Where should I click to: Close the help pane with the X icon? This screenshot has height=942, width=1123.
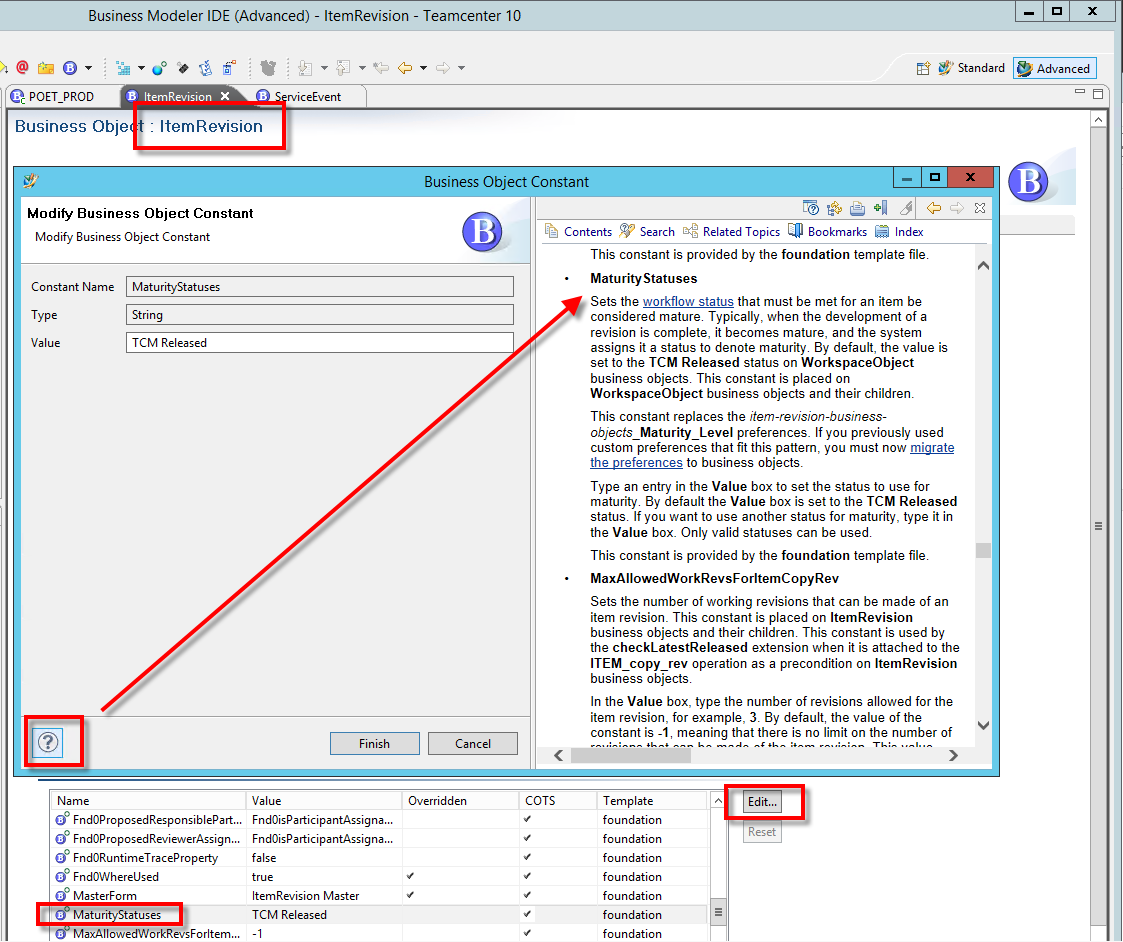click(x=980, y=208)
